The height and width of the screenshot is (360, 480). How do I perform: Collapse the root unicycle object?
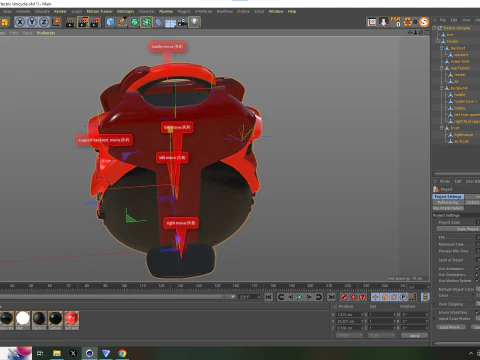pos(434,28)
